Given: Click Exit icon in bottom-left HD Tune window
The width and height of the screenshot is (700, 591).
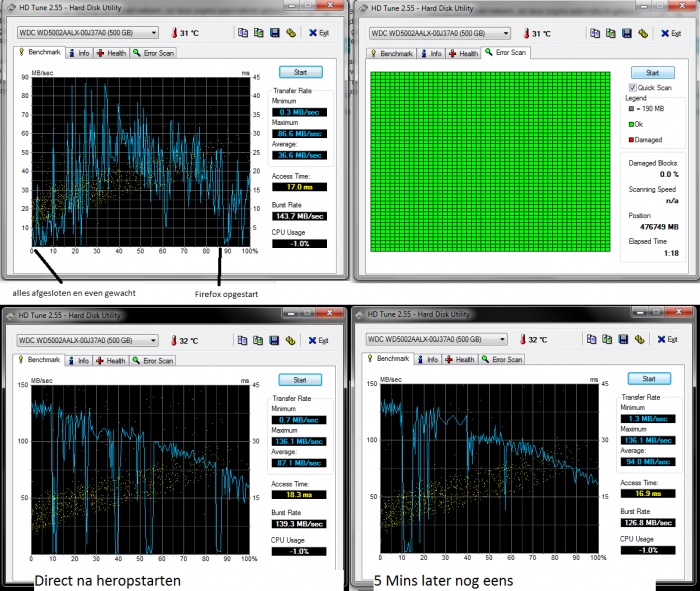Looking at the screenshot, I should [312, 341].
